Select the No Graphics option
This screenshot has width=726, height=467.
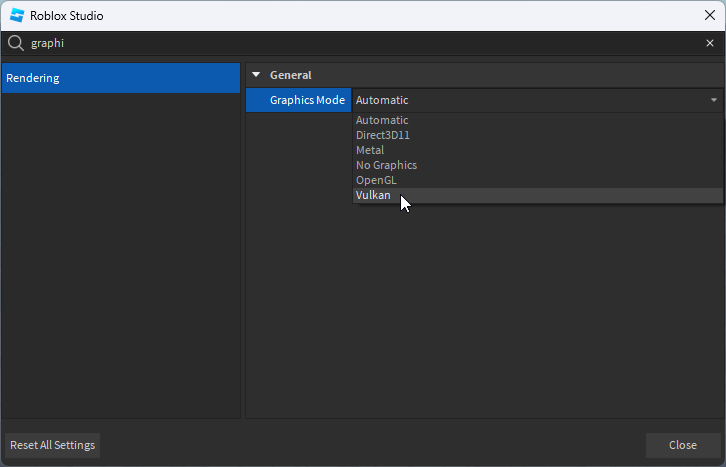point(386,165)
